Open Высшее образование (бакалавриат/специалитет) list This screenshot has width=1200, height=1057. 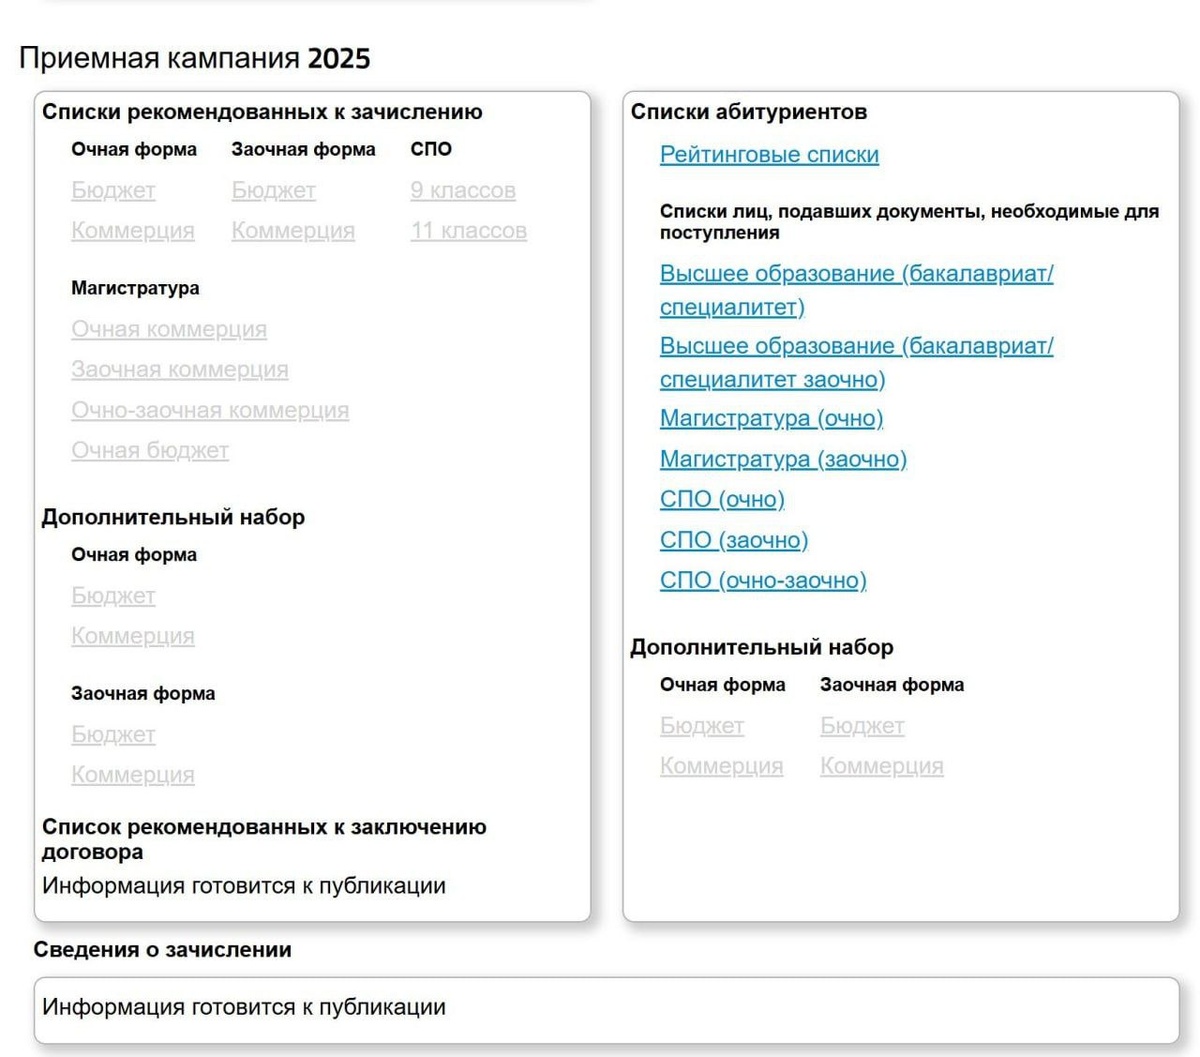(x=856, y=290)
